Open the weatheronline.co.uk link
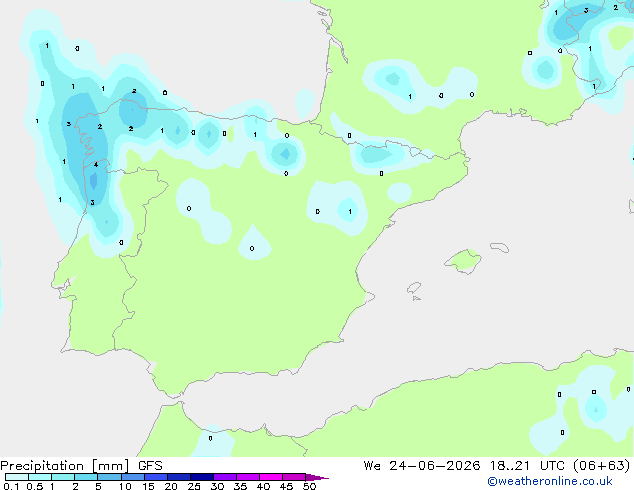 pos(550,481)
